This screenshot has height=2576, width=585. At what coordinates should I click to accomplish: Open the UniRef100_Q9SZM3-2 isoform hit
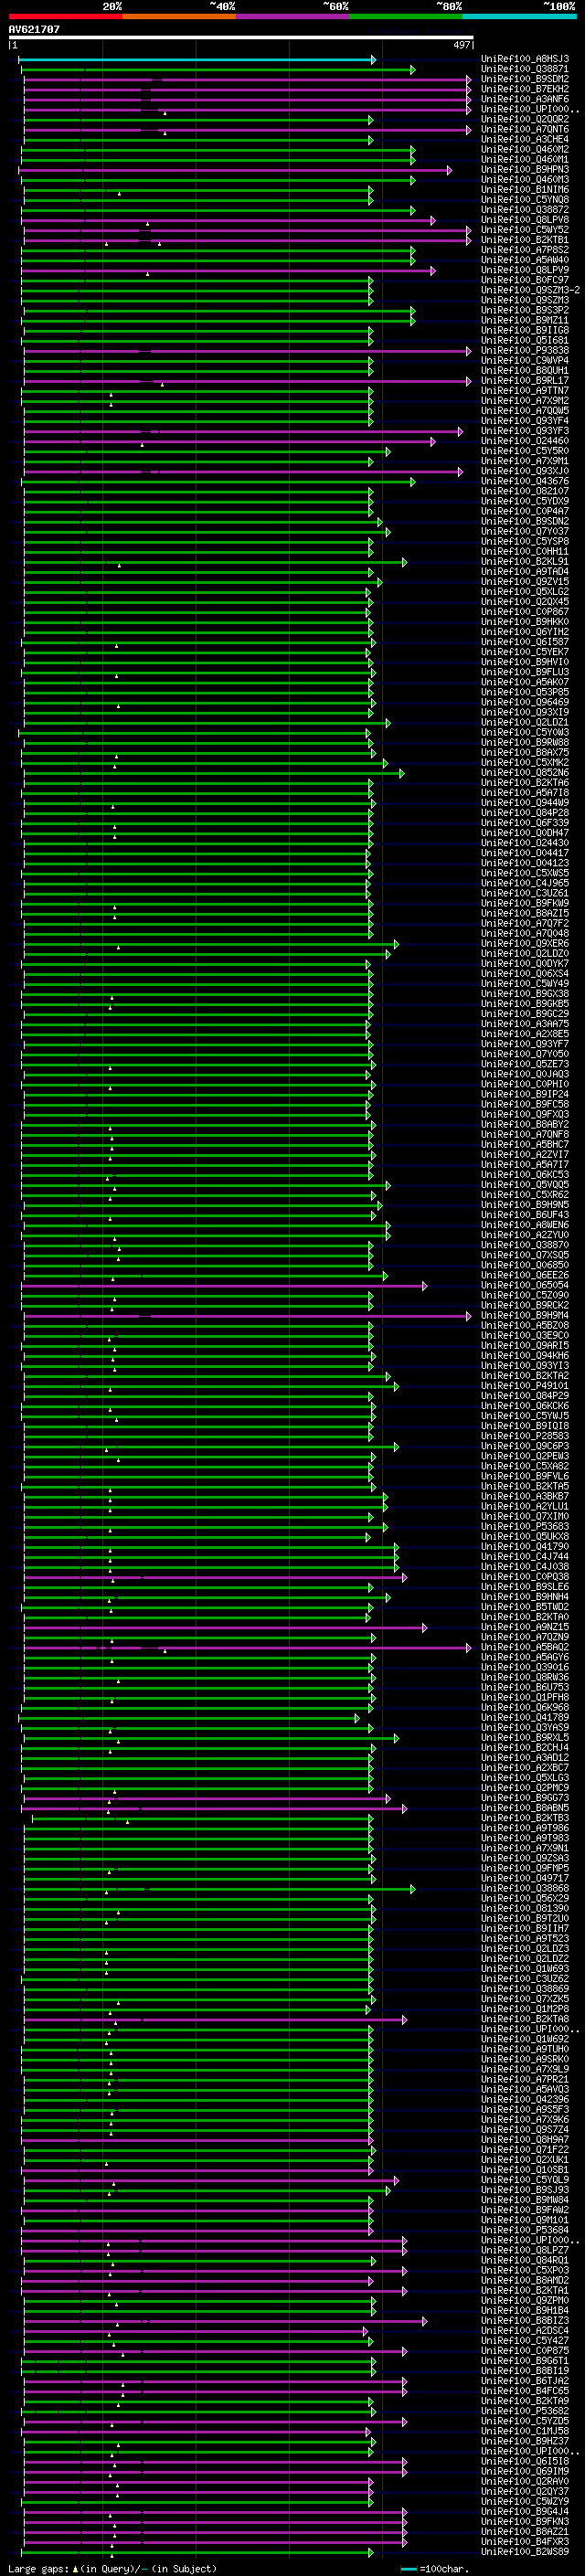pos(530,290)
